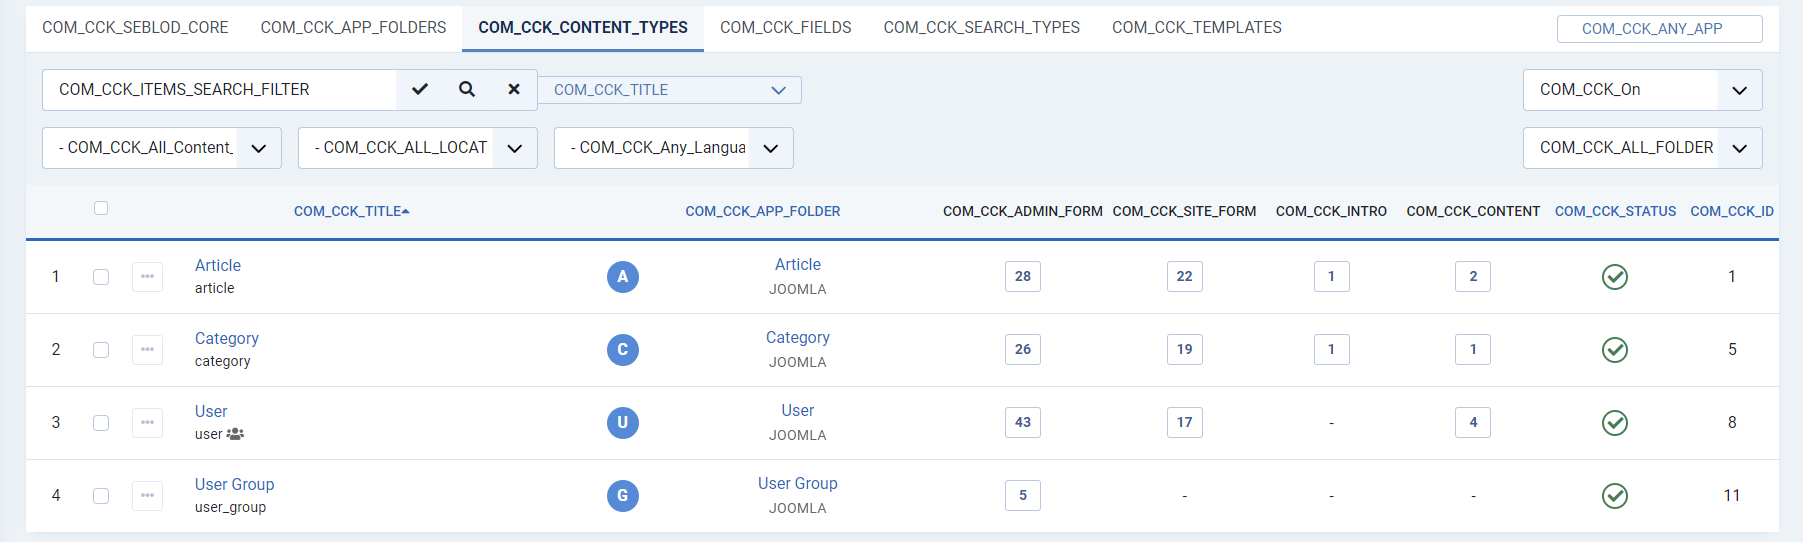Viewport: 1803px width, 542px height.
Task: Expand the COM_CCK_TITLE search dropdown
Action: click(x=669, y=90)
